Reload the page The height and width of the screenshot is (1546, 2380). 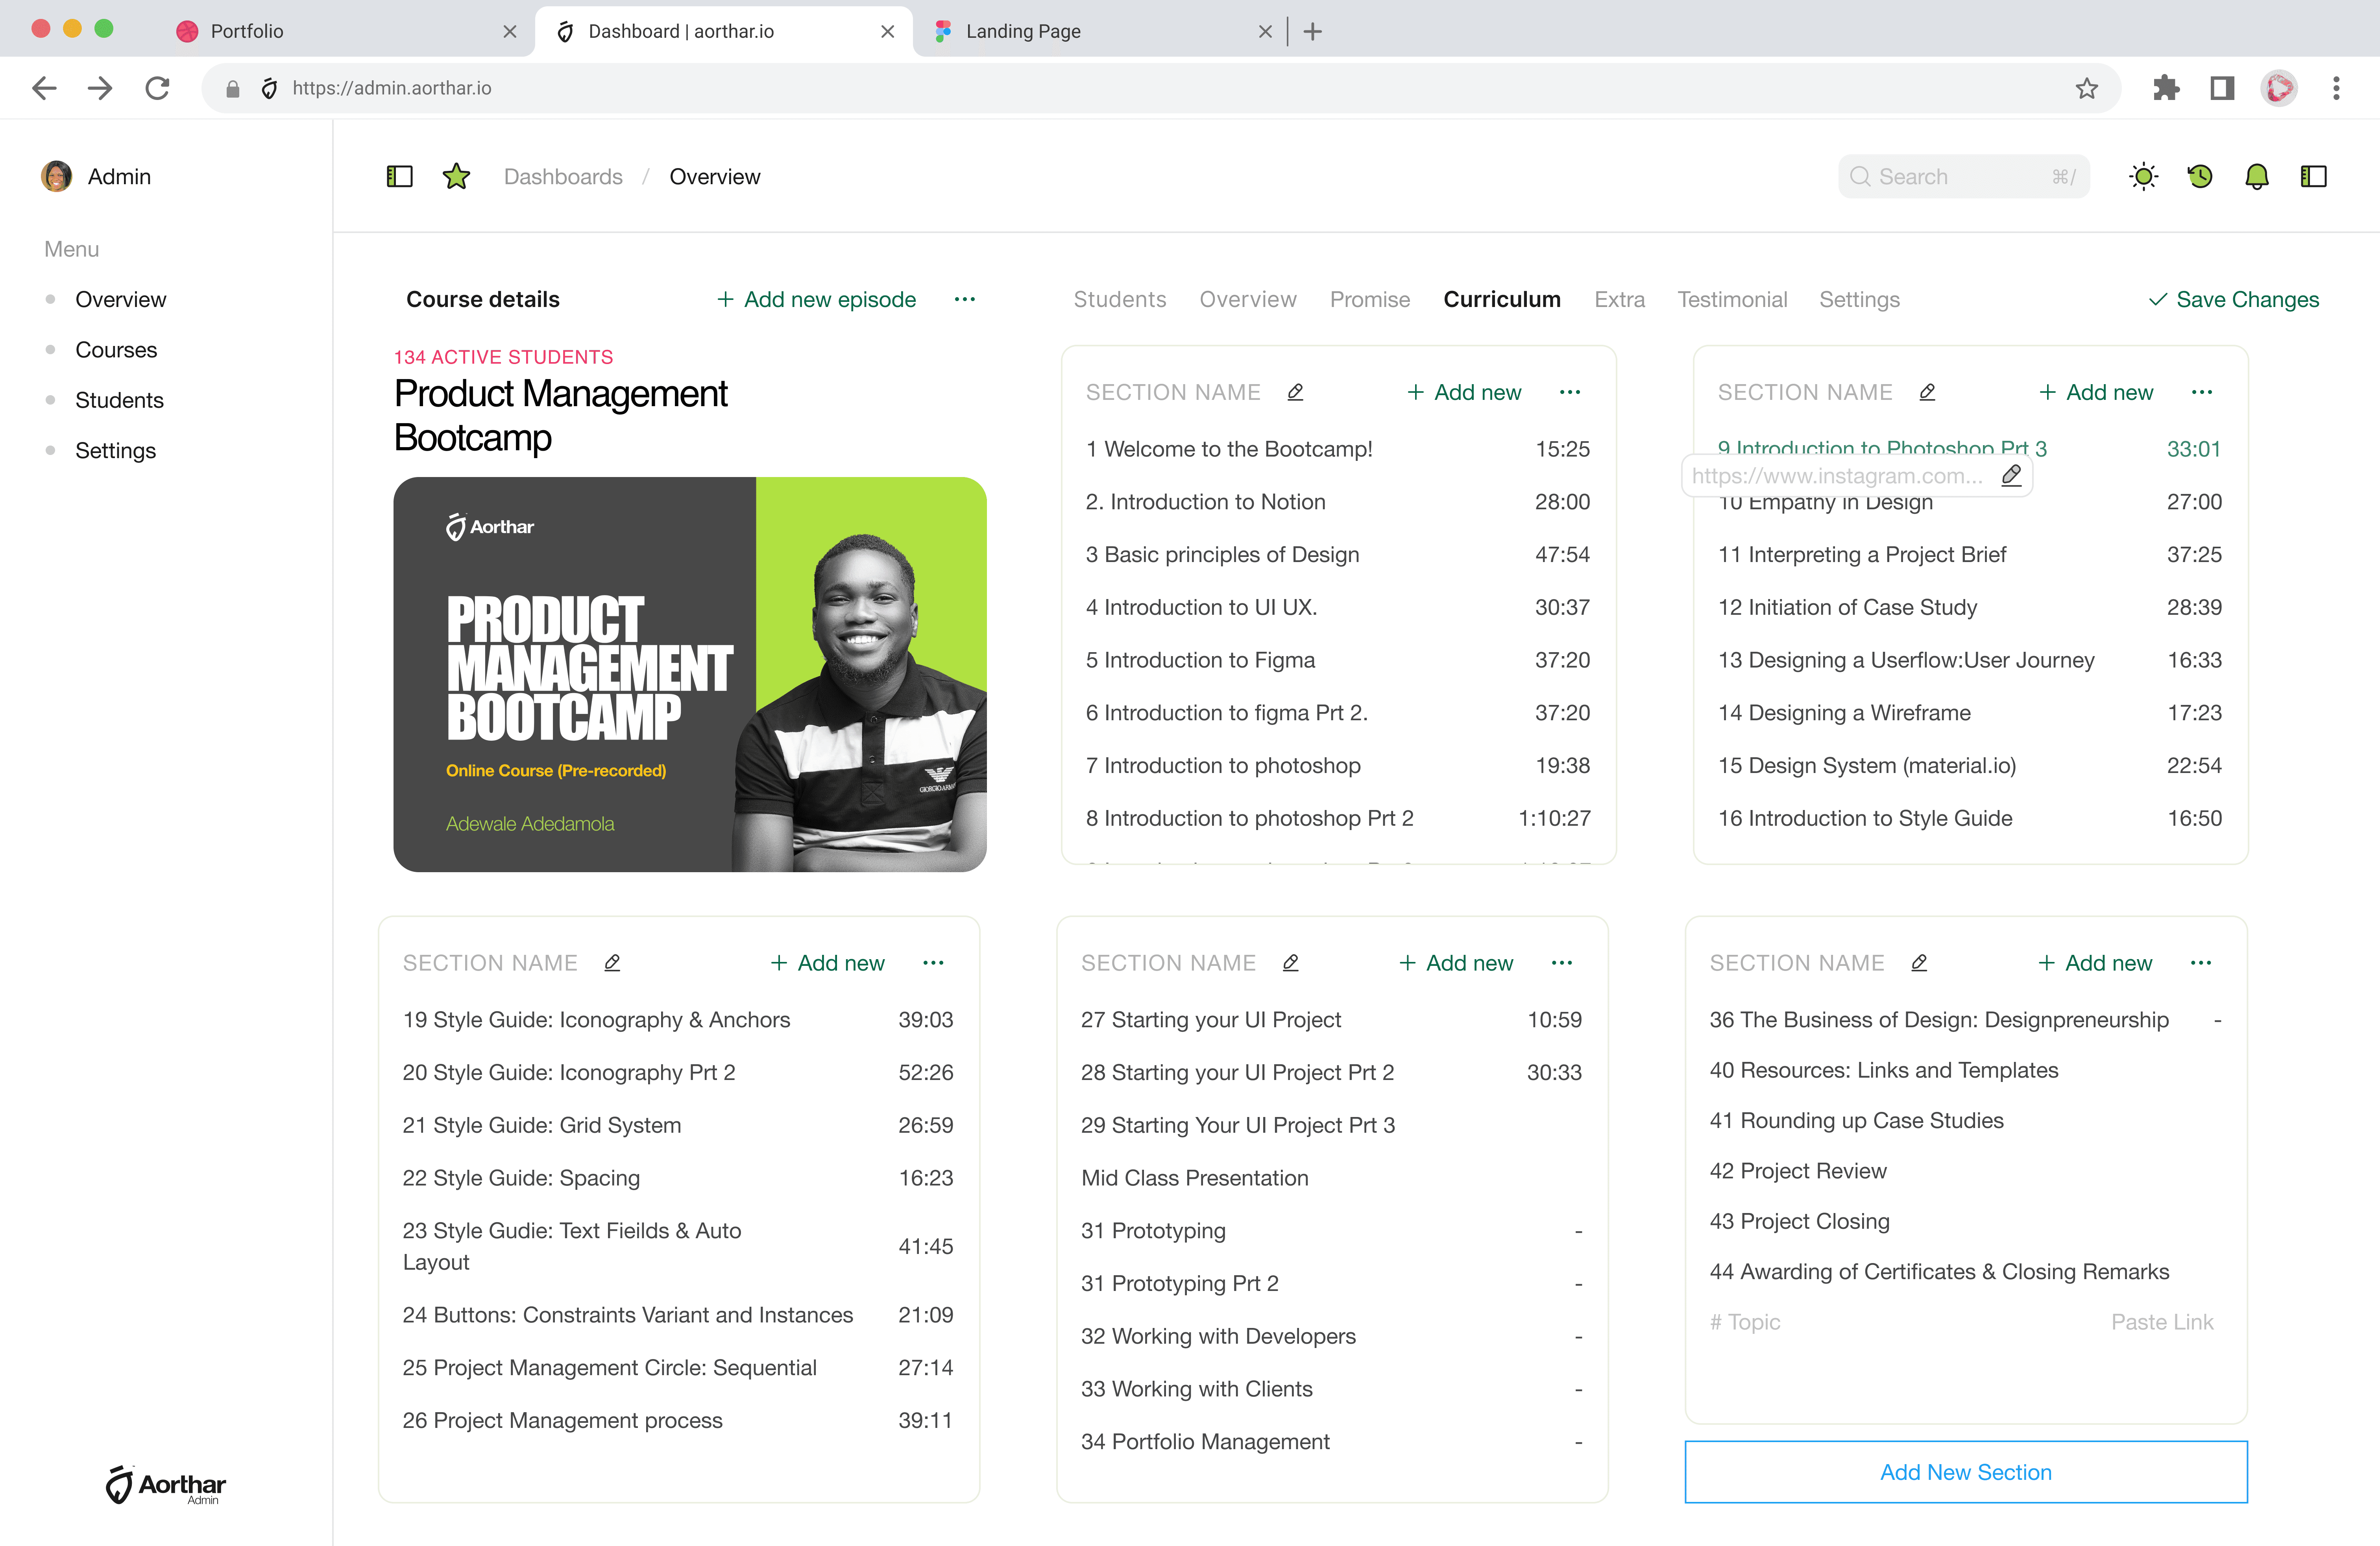pyautogui.click(x=157, y=88)
